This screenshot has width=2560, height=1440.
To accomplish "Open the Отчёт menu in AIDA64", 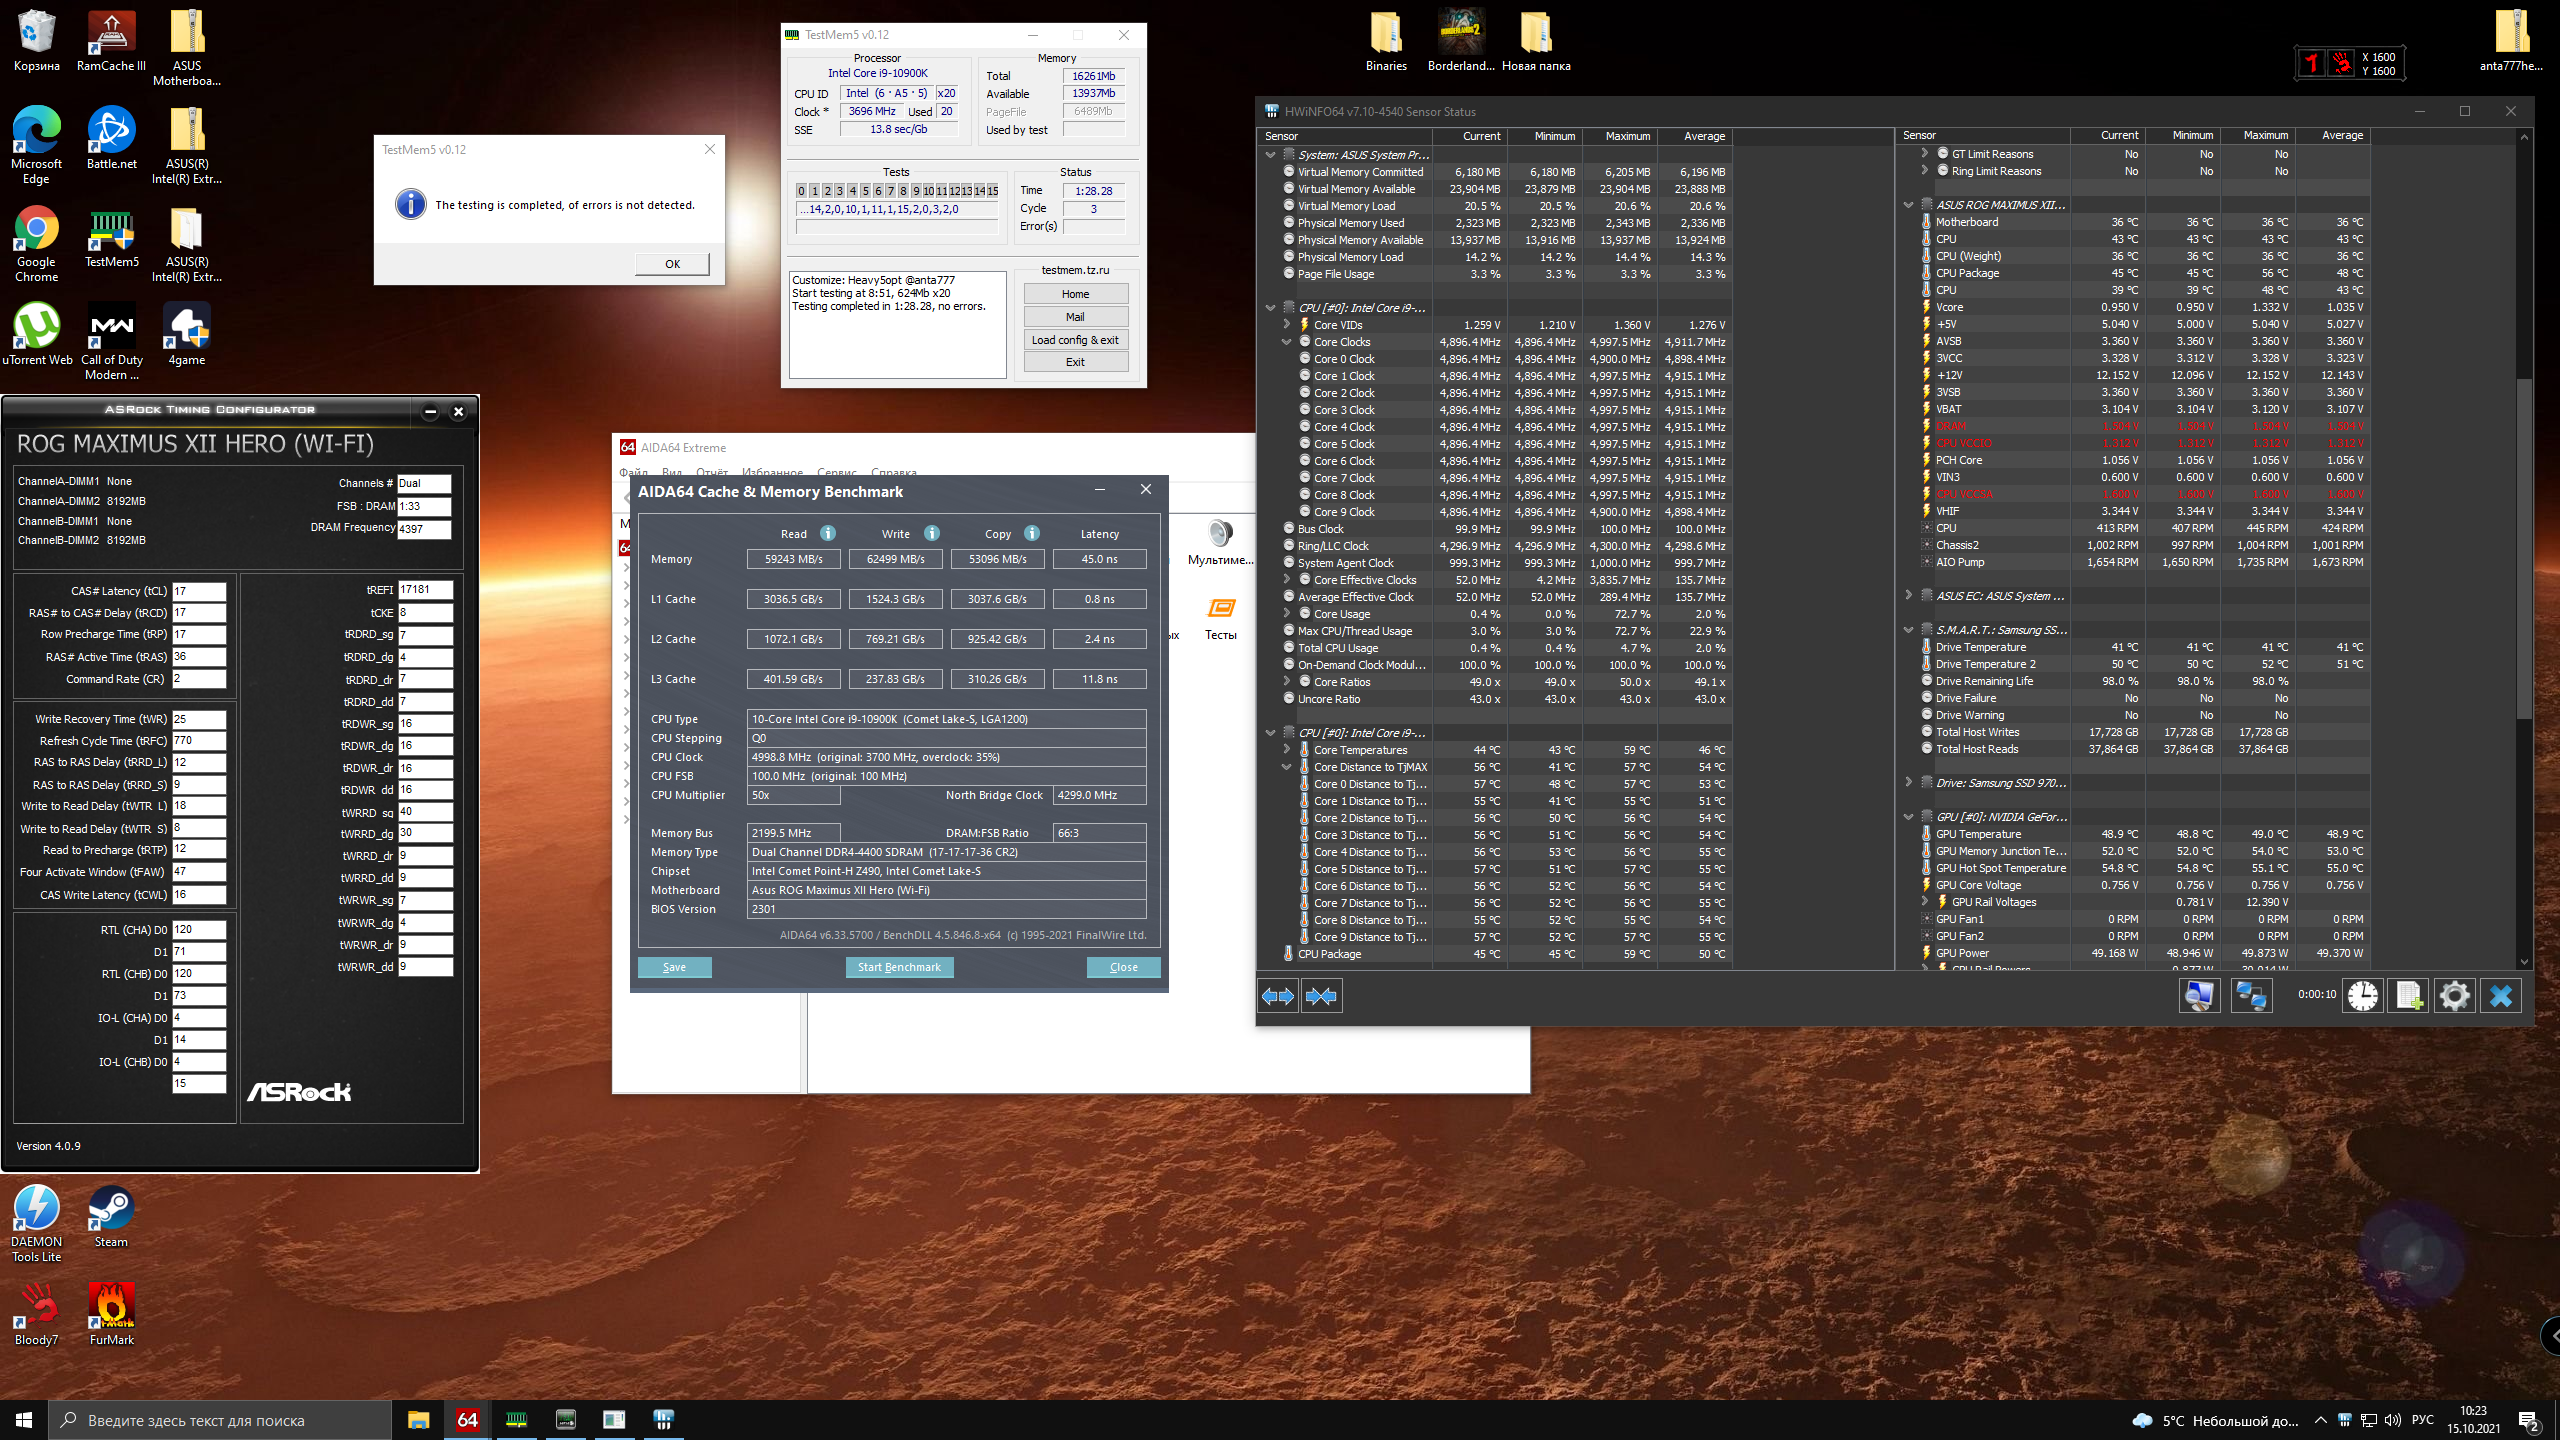I will (712, 472).
